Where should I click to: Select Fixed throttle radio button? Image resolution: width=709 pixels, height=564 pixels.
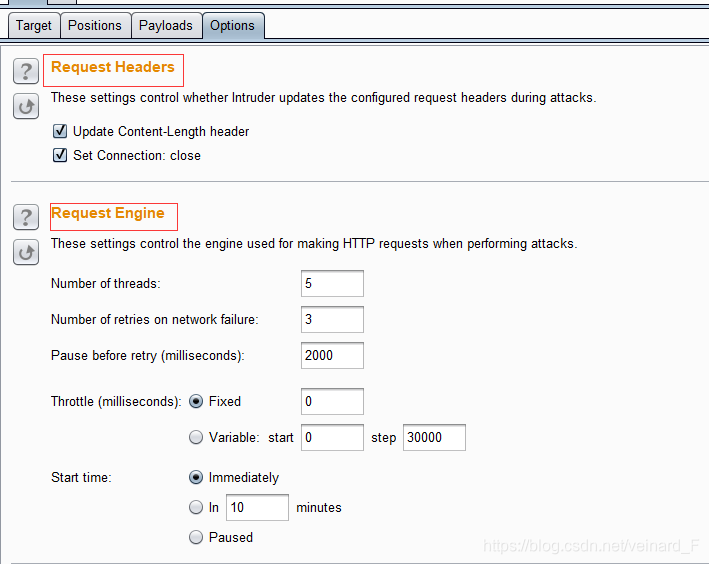(x=196, y=401)
